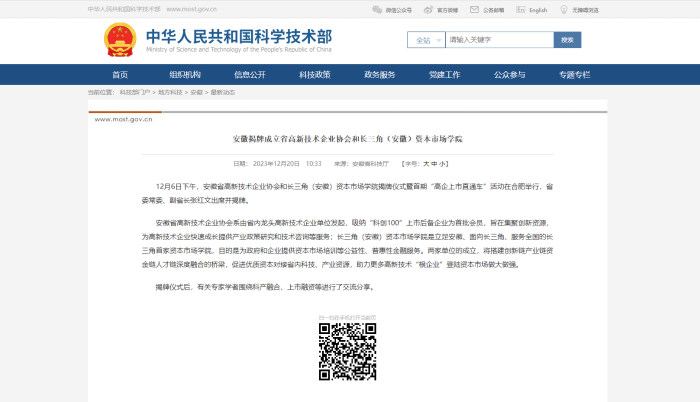Viewport: 700px width, 402px height.
Task: Open the 全站 search scope dropdown
Action: click(x=426, y=40)
